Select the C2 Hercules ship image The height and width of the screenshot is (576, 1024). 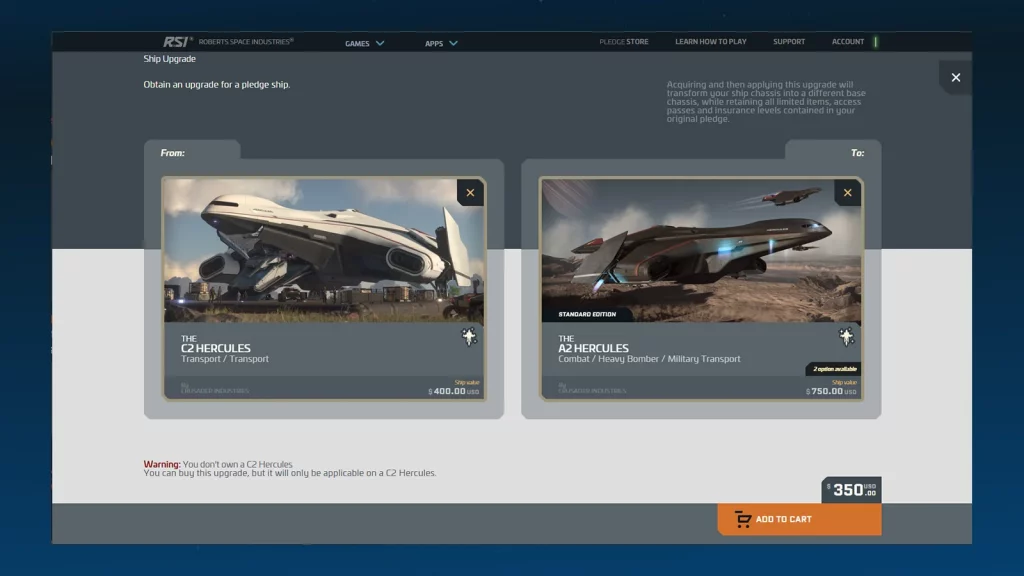[323, 250]
